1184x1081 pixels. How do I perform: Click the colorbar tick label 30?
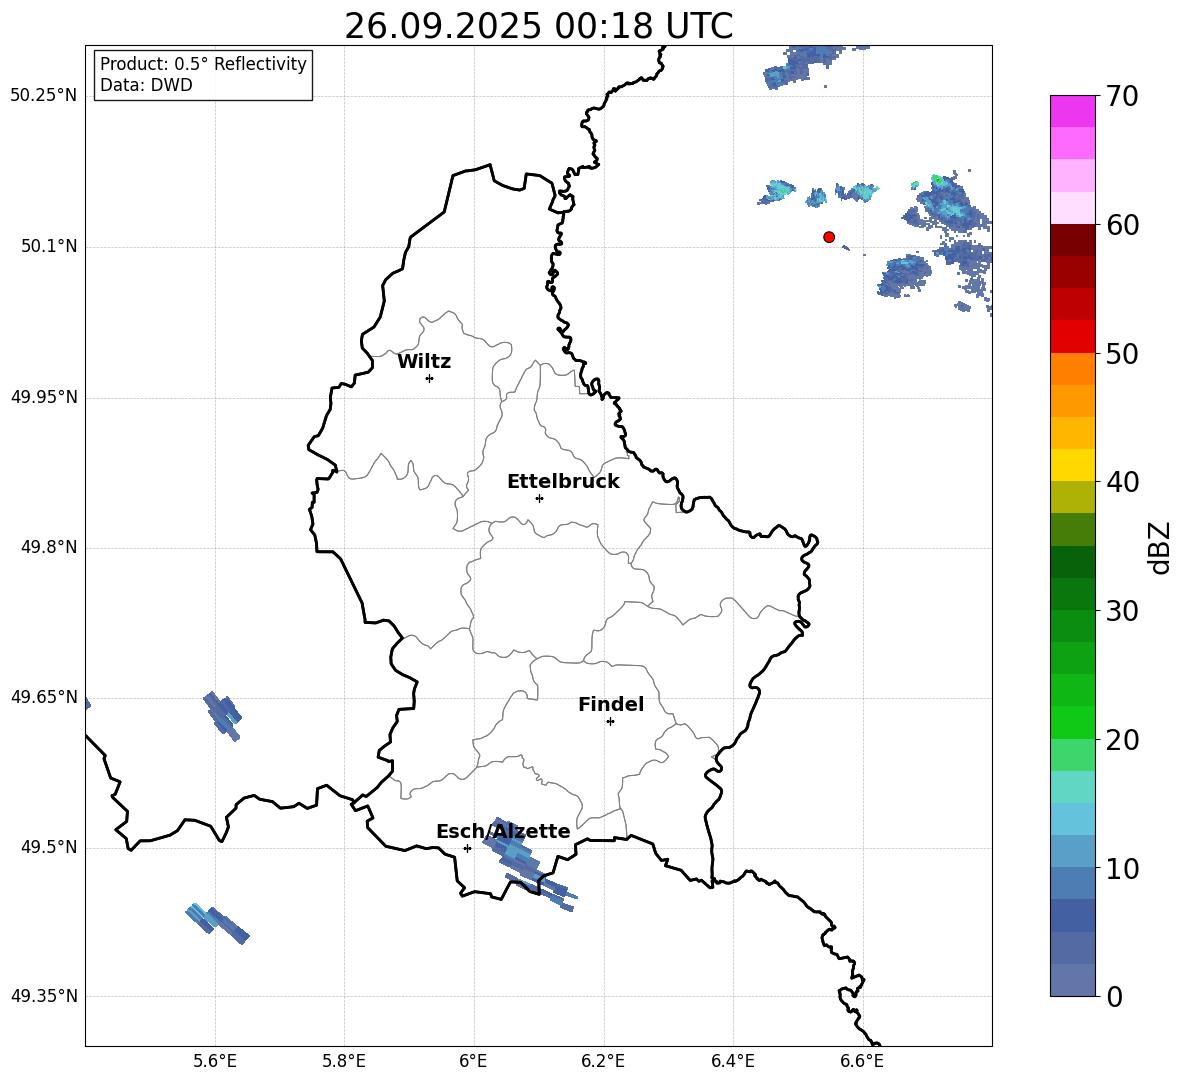coord(1122,611)
